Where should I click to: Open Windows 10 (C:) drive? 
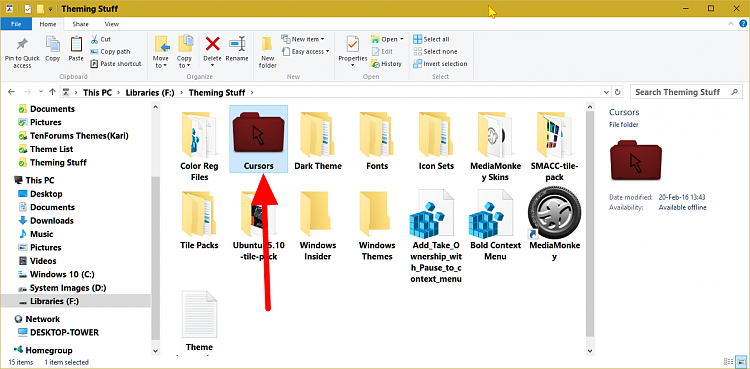(62, 274)
